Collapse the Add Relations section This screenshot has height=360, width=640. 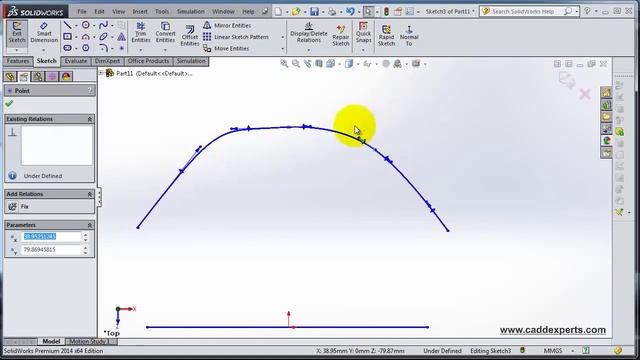(x=89, y=194)
